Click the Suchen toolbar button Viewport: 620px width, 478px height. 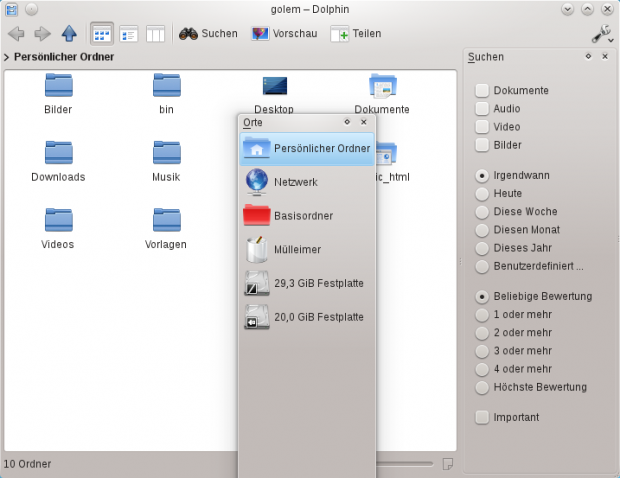(208, 34)
